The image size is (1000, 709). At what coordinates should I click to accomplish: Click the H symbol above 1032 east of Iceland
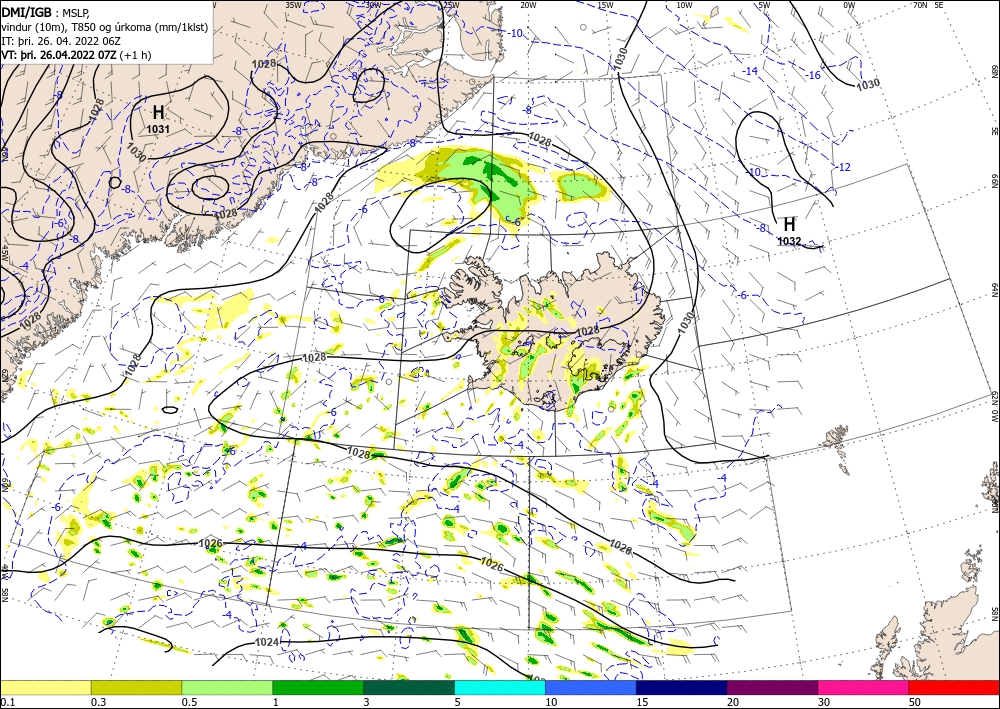point(790,224)
